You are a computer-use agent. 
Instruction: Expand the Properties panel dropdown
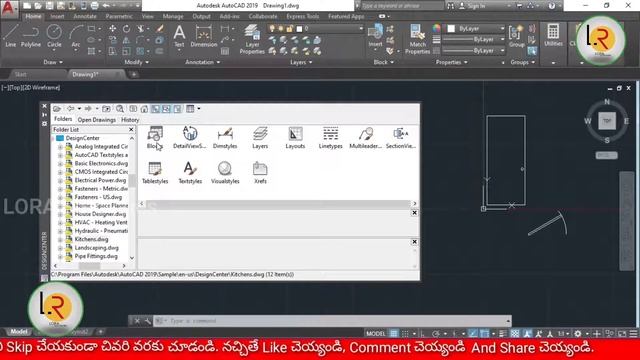click(451, 62)
